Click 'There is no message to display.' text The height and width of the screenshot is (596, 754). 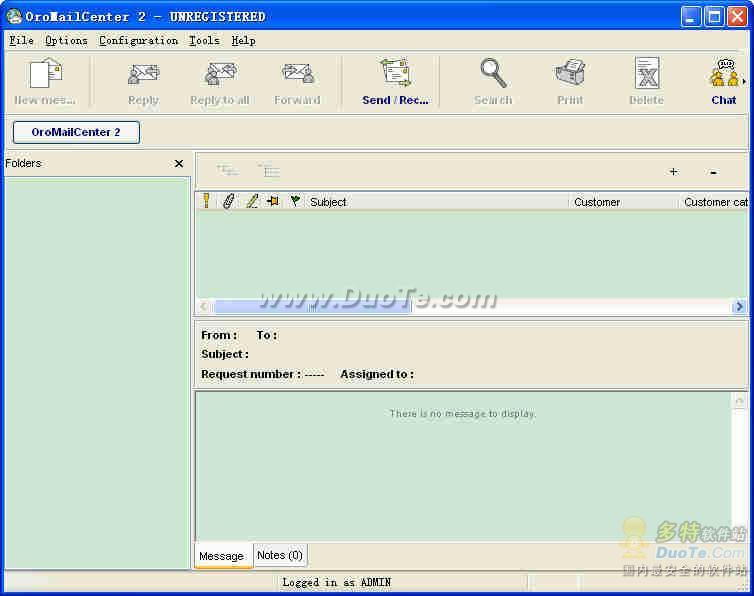pyautogui.click(x=463, y=414)
